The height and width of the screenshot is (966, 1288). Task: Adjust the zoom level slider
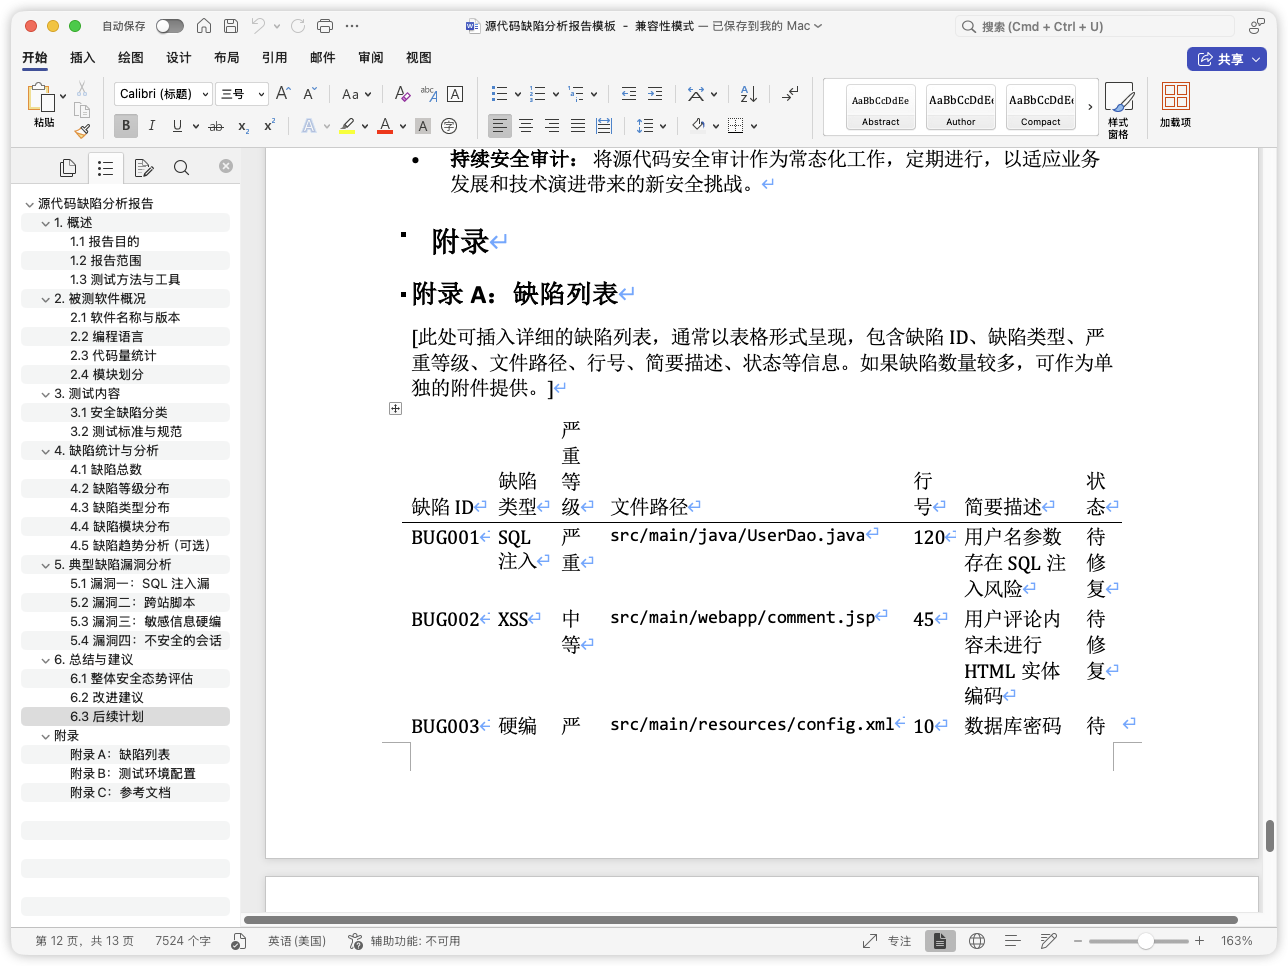coord(1146,941)
